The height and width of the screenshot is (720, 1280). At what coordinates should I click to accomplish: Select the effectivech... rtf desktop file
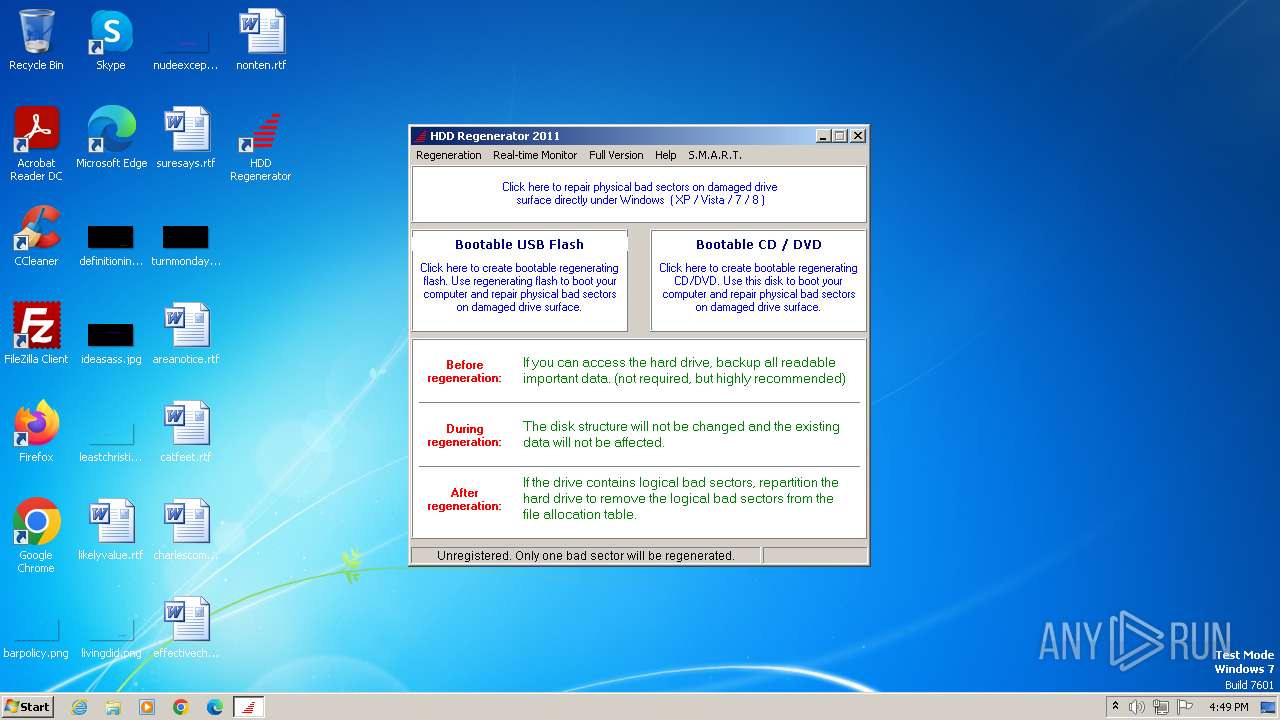coord(186,628)
